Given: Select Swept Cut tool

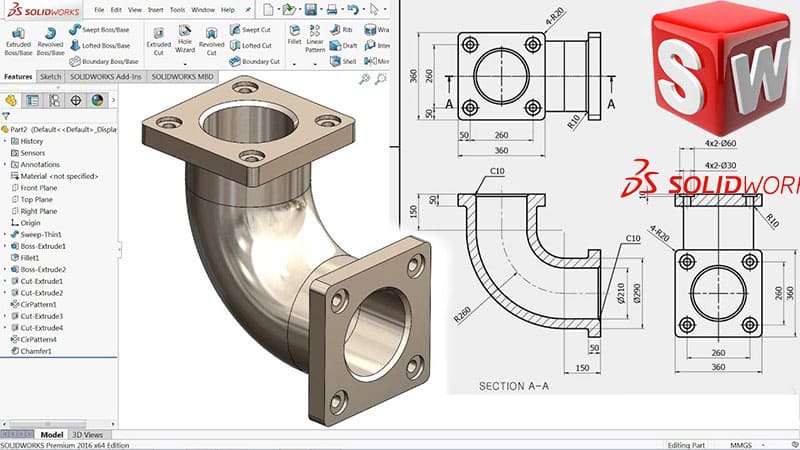Looking at the screenshot, I should 250,30.
